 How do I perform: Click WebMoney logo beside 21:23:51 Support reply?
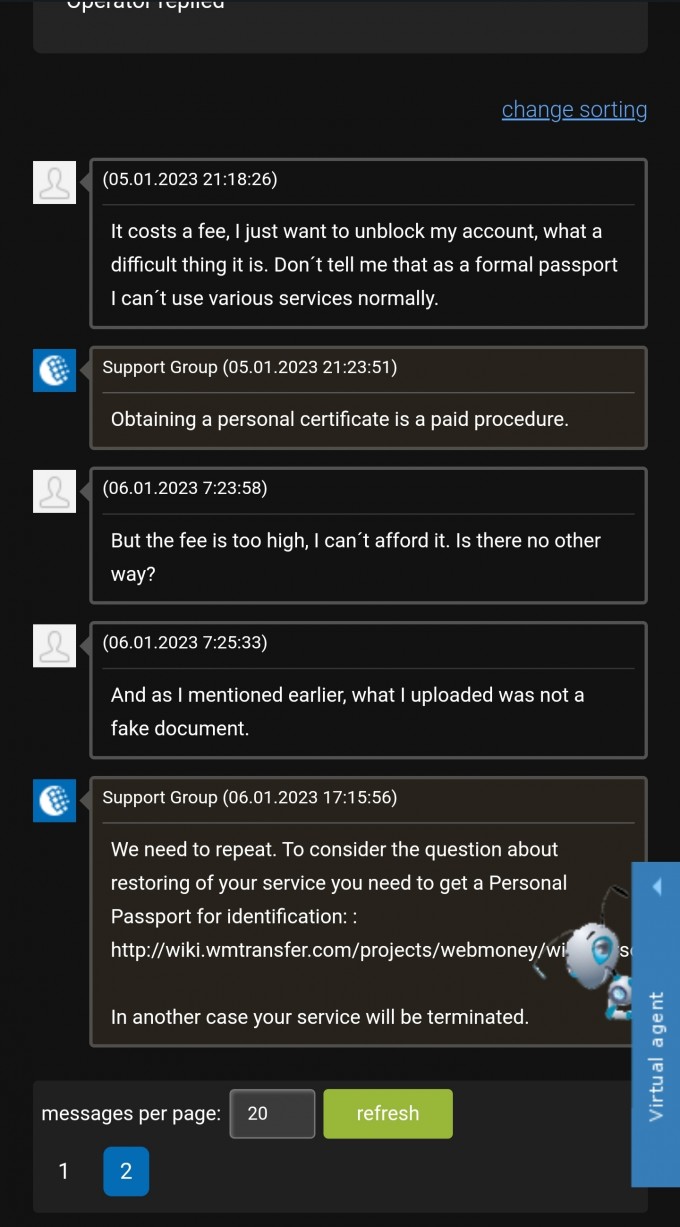coord(54,370)
